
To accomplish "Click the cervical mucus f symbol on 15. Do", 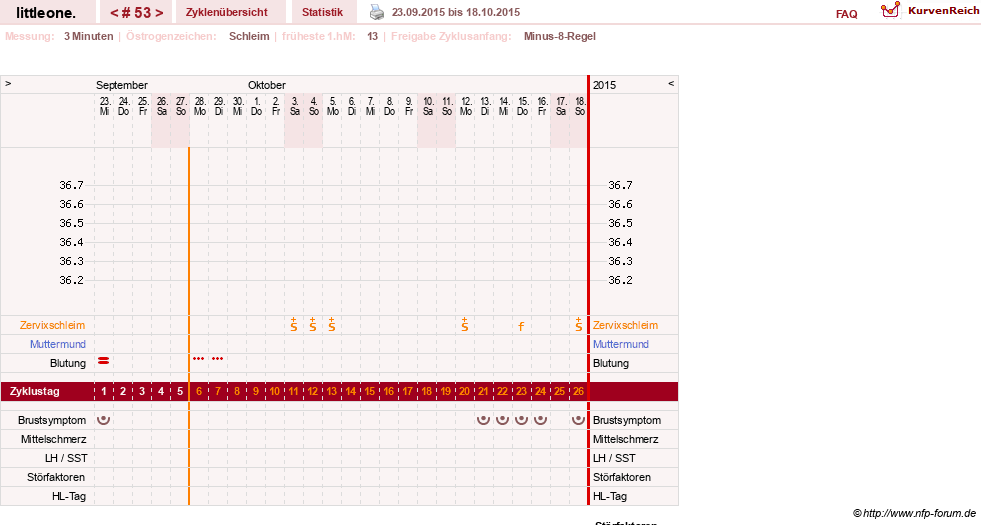I will pos(521,326).
